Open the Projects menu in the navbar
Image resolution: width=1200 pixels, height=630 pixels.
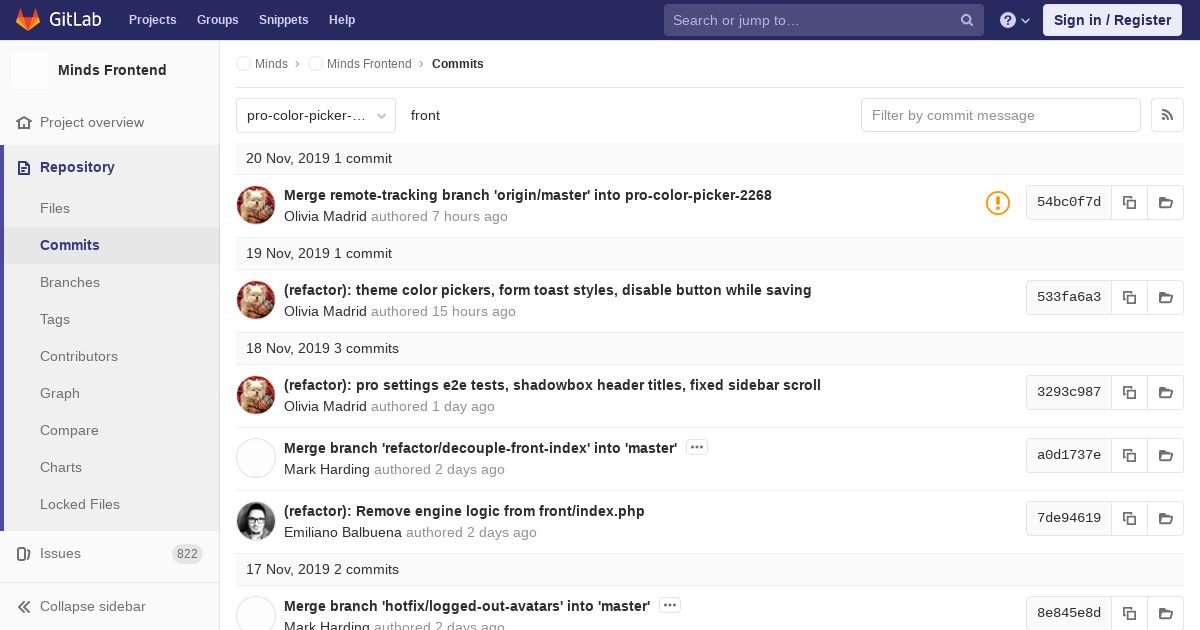[152, 20]
